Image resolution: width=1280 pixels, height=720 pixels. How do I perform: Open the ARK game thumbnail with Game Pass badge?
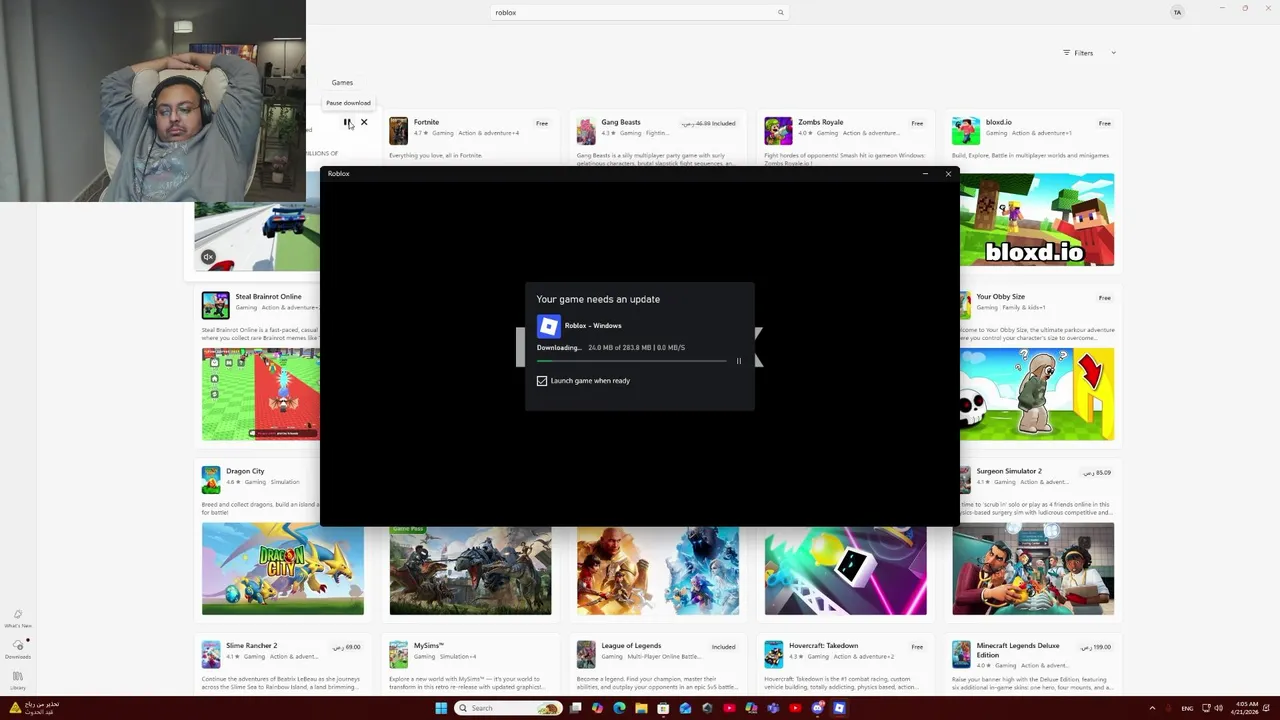[x=470, y=569]
